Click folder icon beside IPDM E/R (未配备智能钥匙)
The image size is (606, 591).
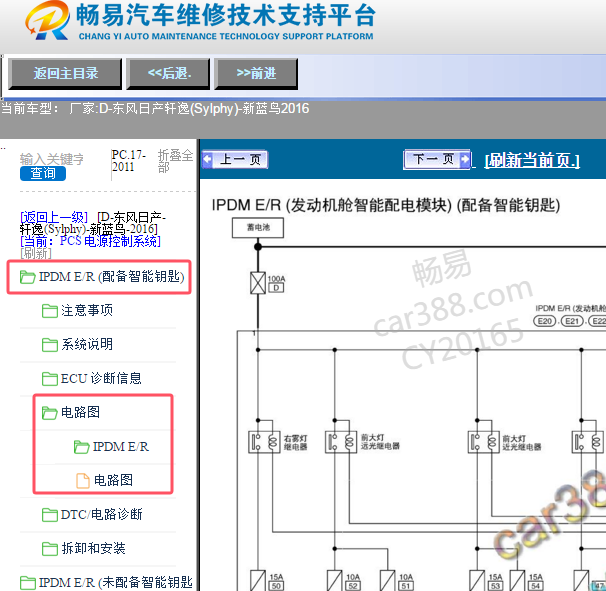(x=27, y=583)
